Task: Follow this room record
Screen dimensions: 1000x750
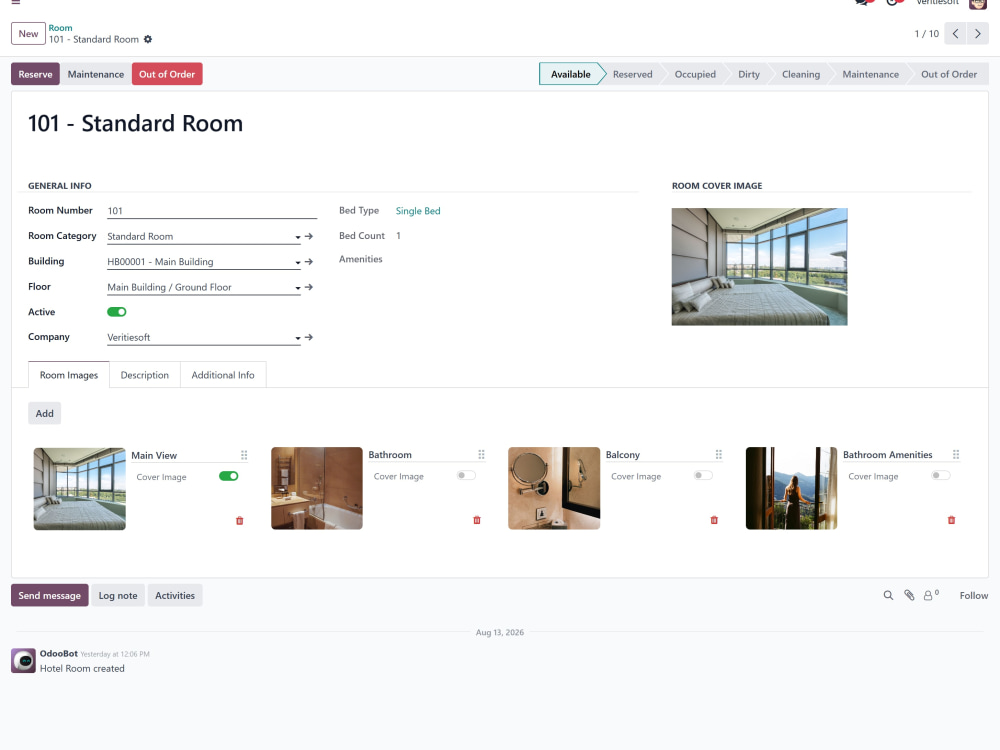Action: coord(974,596)
